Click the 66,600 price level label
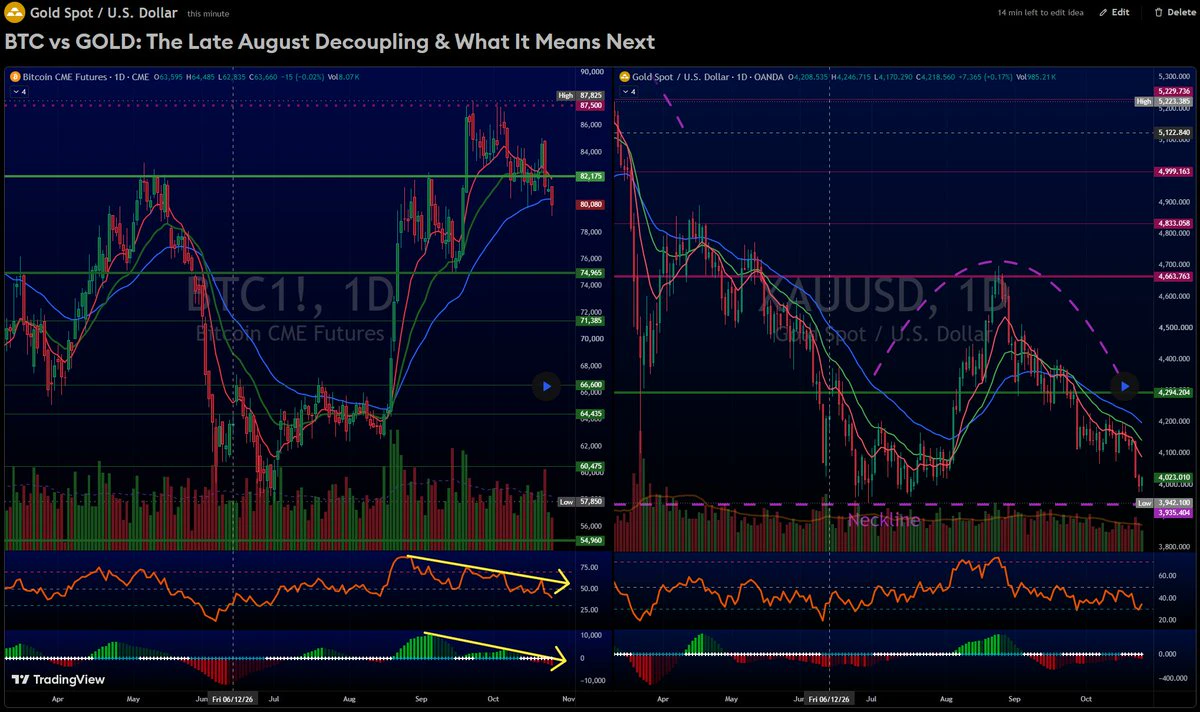This screenshot has height=712, width=1200. [590, 385]
